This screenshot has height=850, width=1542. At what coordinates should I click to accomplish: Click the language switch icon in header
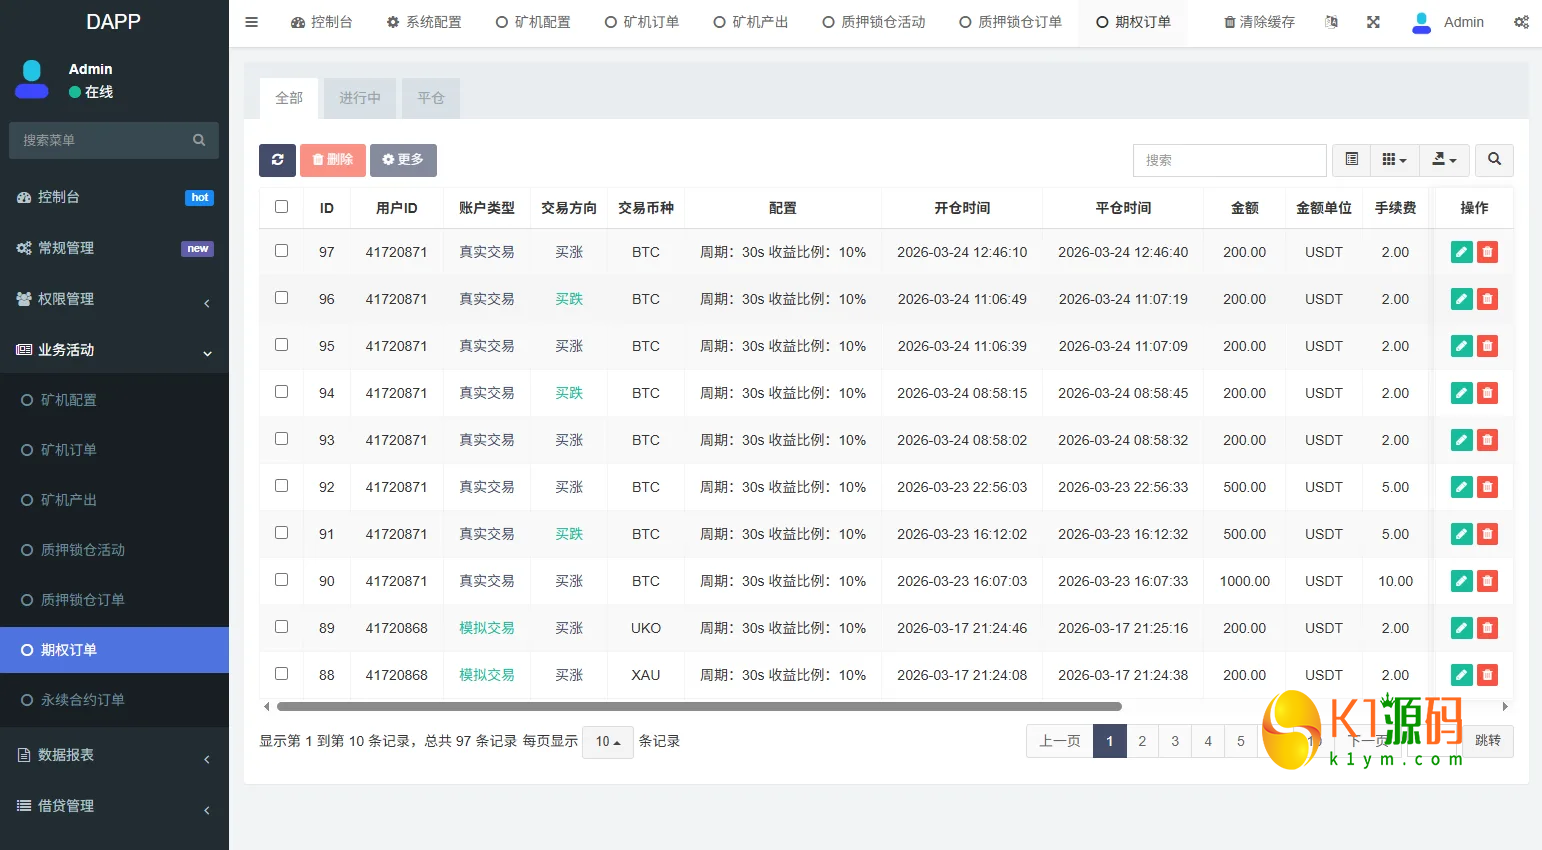pyautogui.click(x=1331, y=22)
